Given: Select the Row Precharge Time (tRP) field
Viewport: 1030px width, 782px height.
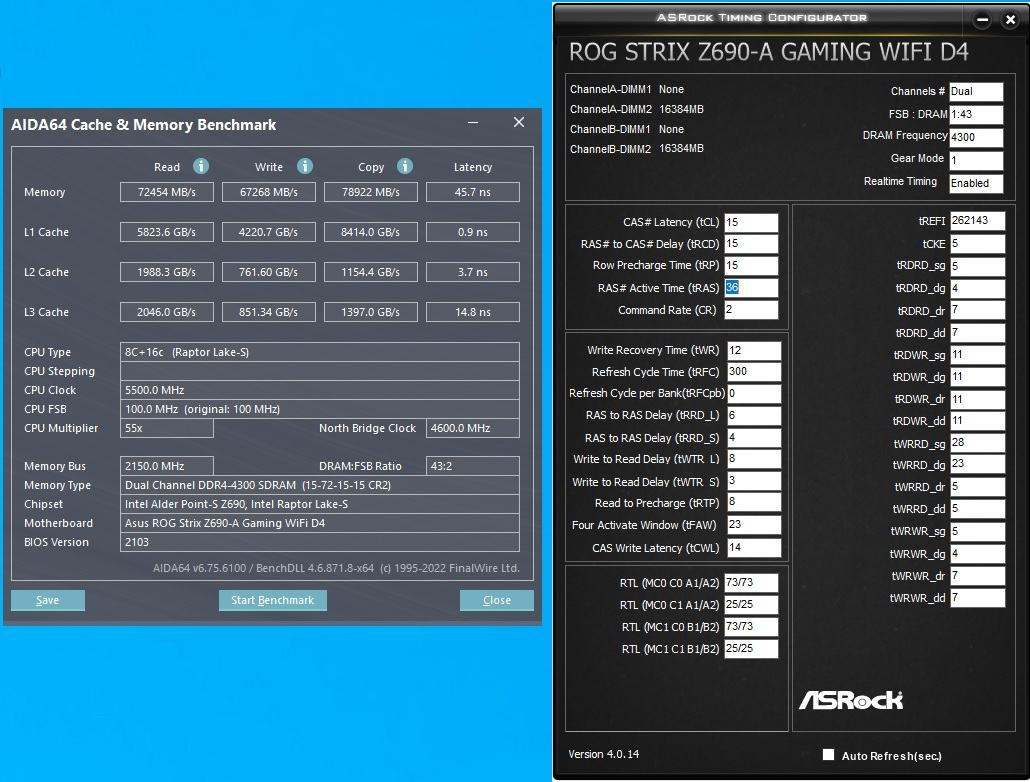Looking at the screenshot, I should [751, 265].
